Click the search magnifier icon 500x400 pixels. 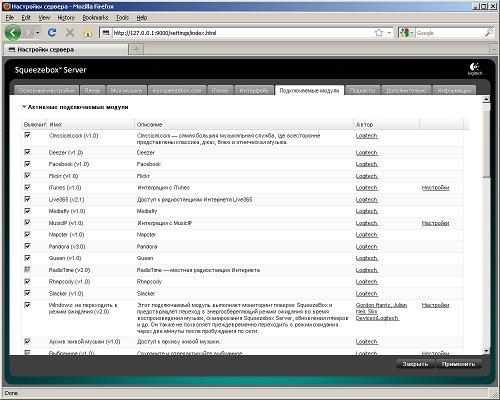489,33
